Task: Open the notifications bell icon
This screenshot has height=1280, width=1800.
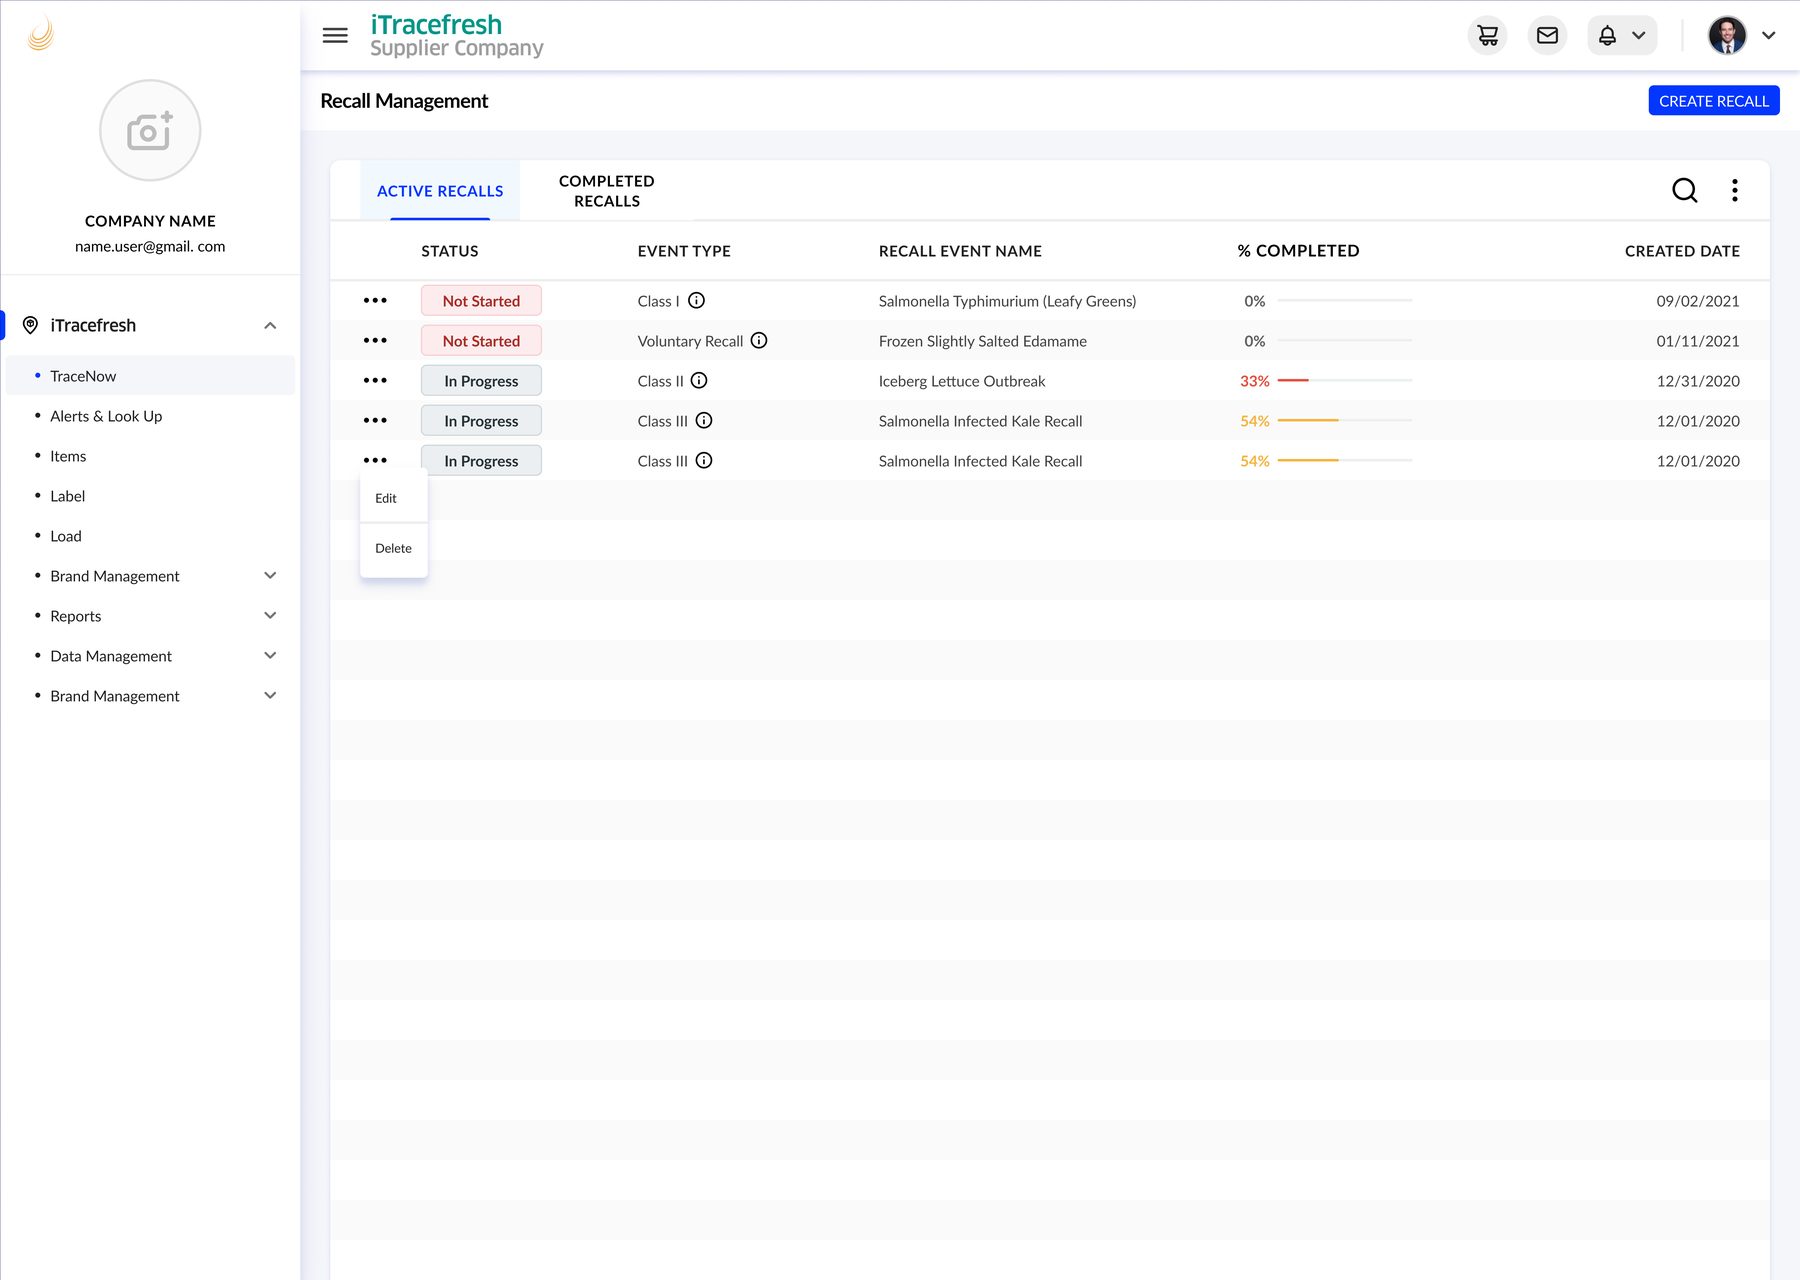Action: 1607,36
